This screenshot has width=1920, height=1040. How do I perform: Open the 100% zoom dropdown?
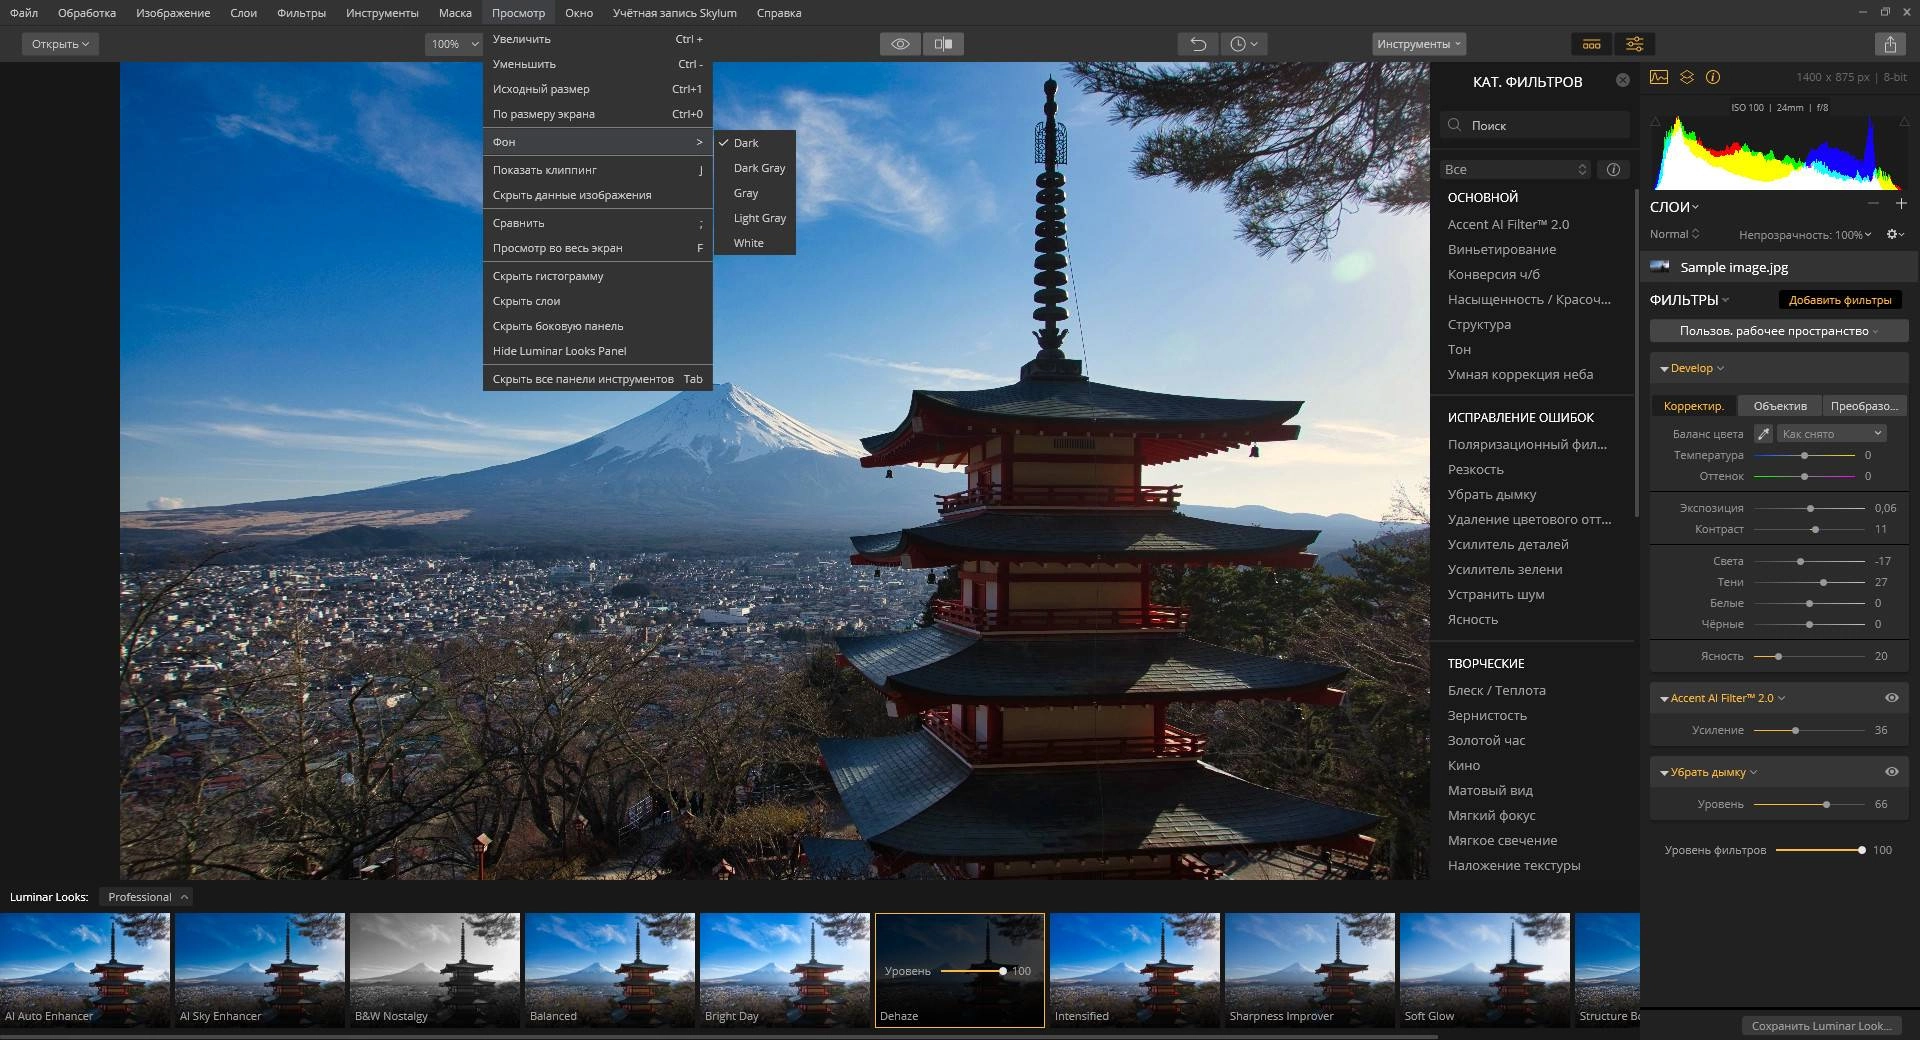coord(454,44)
